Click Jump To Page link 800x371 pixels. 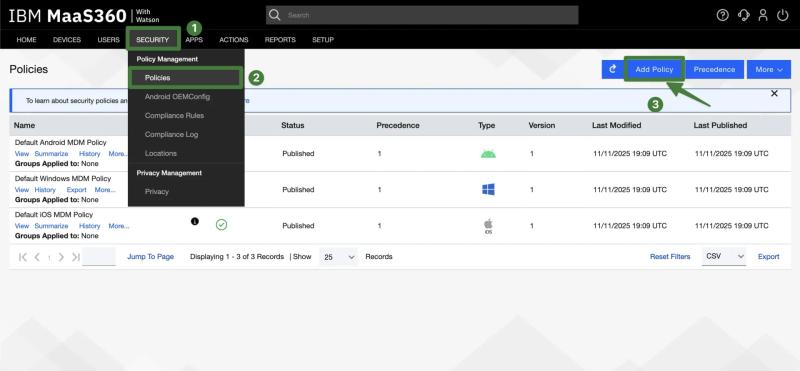(151, 257)
